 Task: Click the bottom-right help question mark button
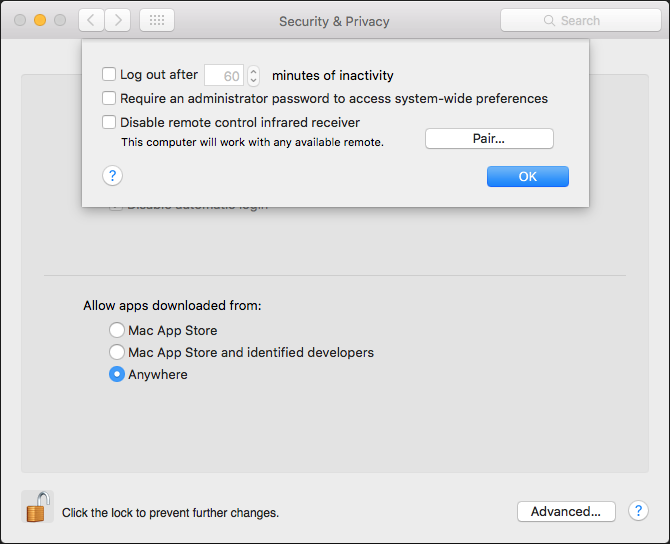tap(638, 511)
